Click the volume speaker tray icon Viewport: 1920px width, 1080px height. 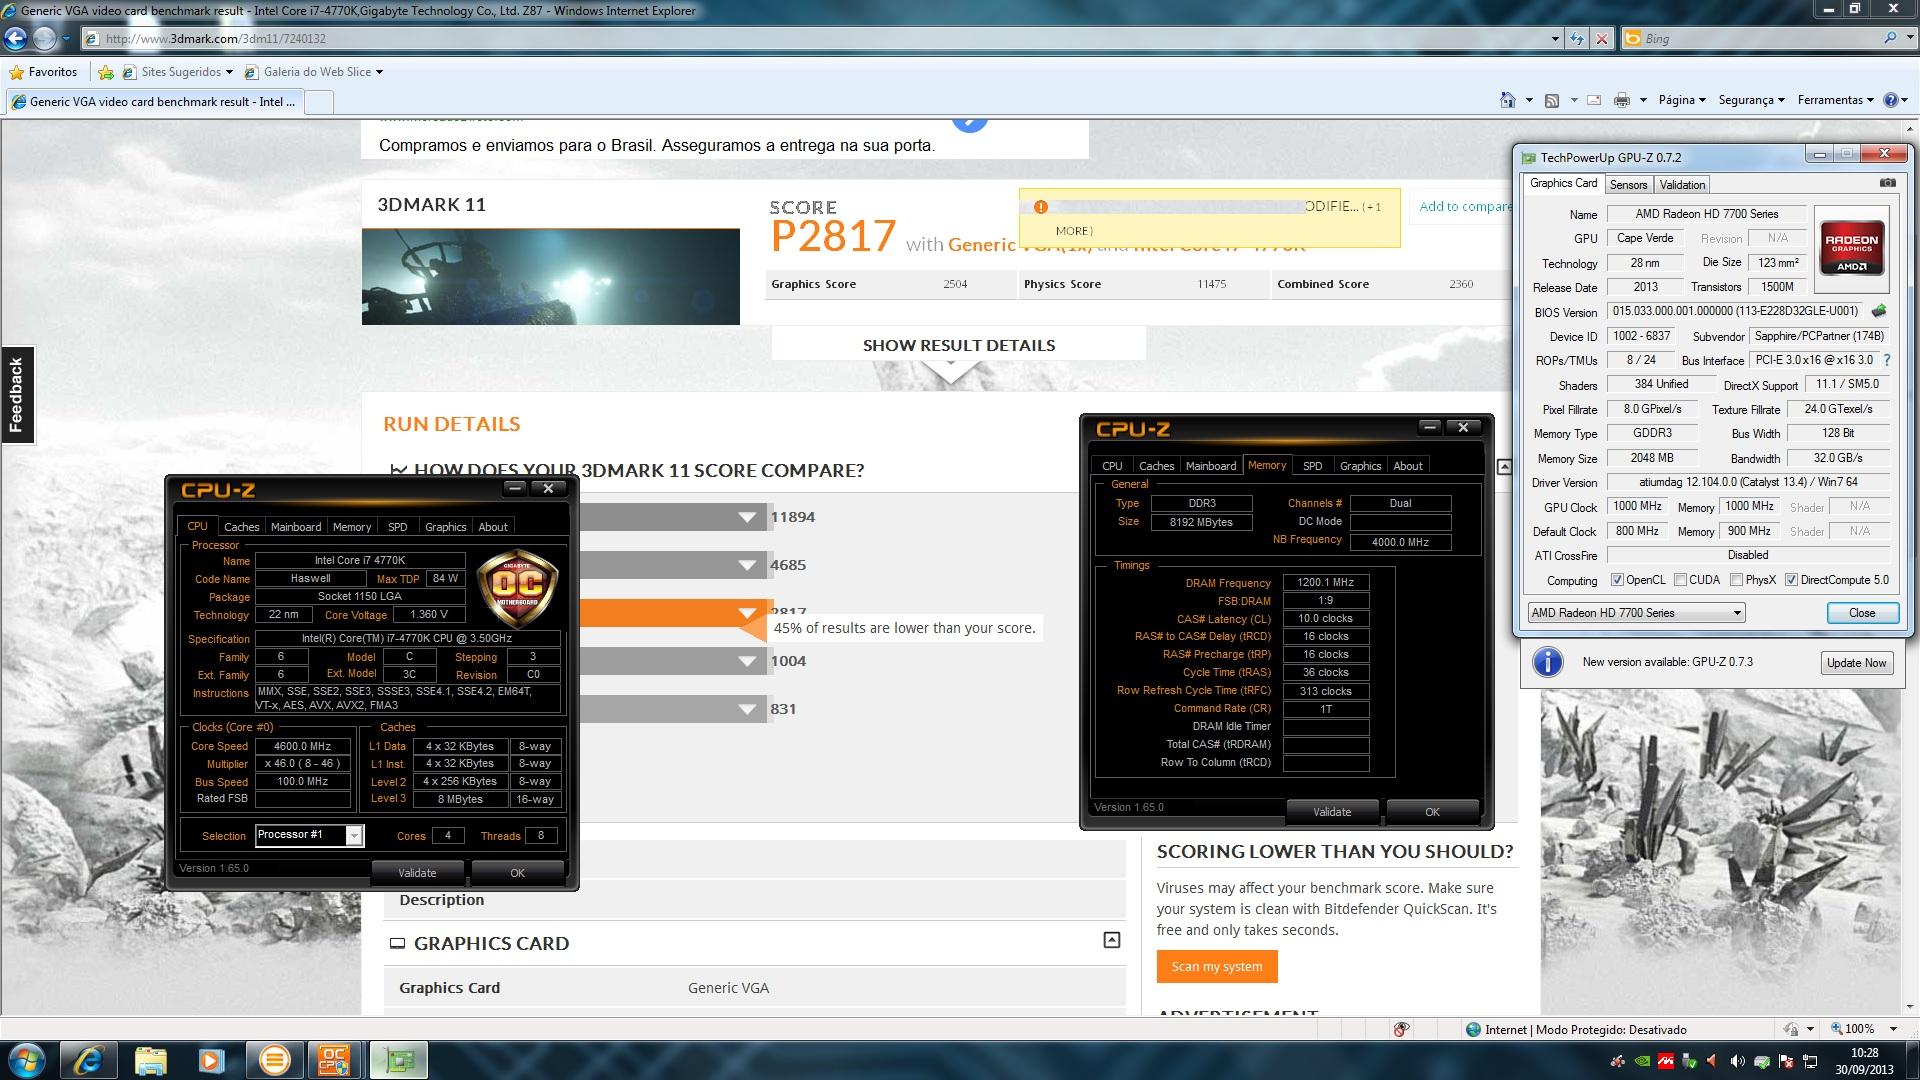pos(1738,1061)
